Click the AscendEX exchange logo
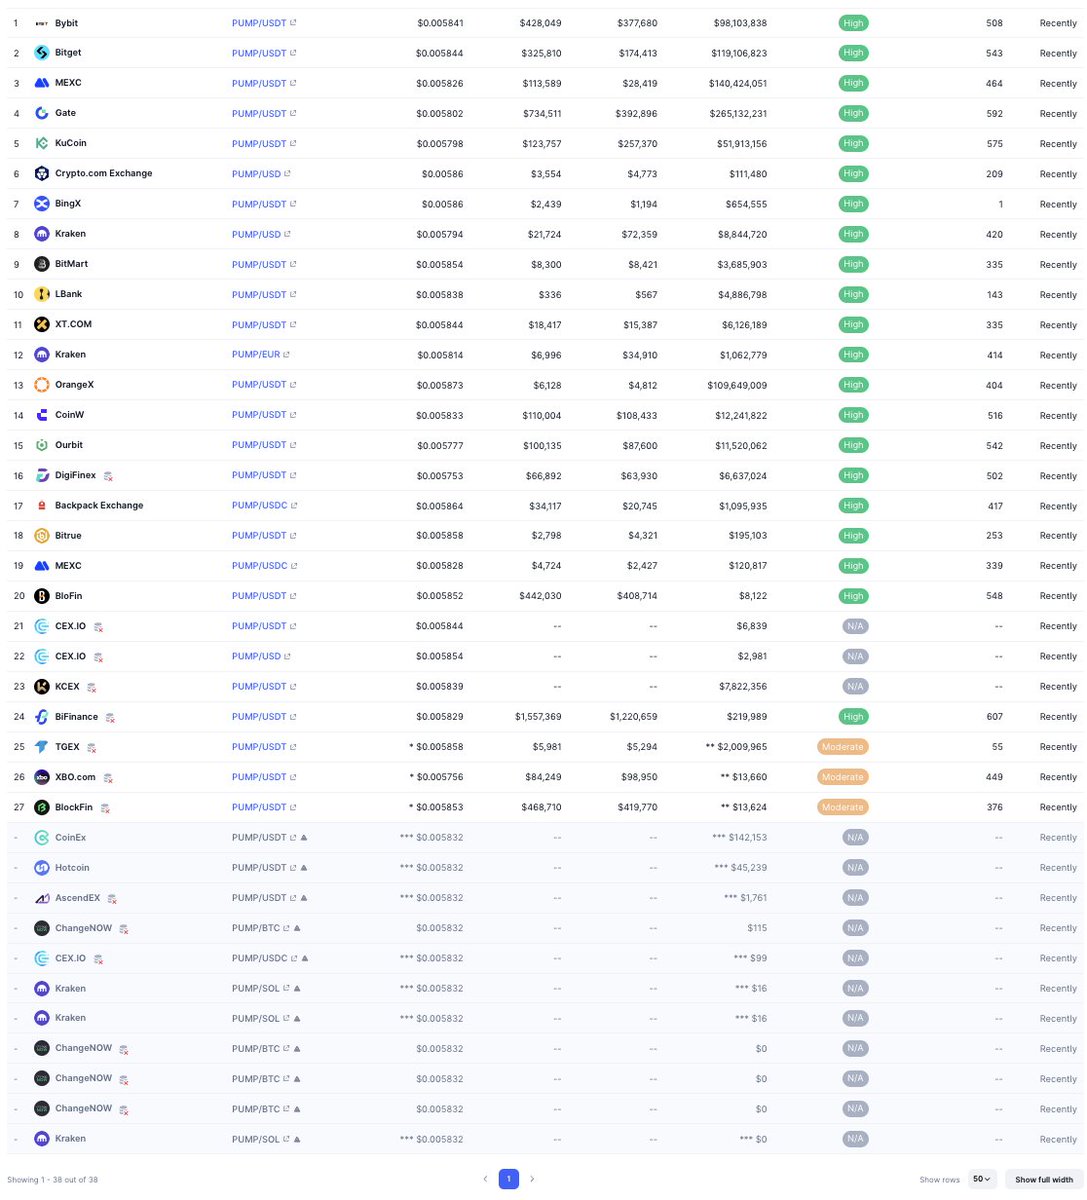The image size is (1087, 1200). [42, 898]
